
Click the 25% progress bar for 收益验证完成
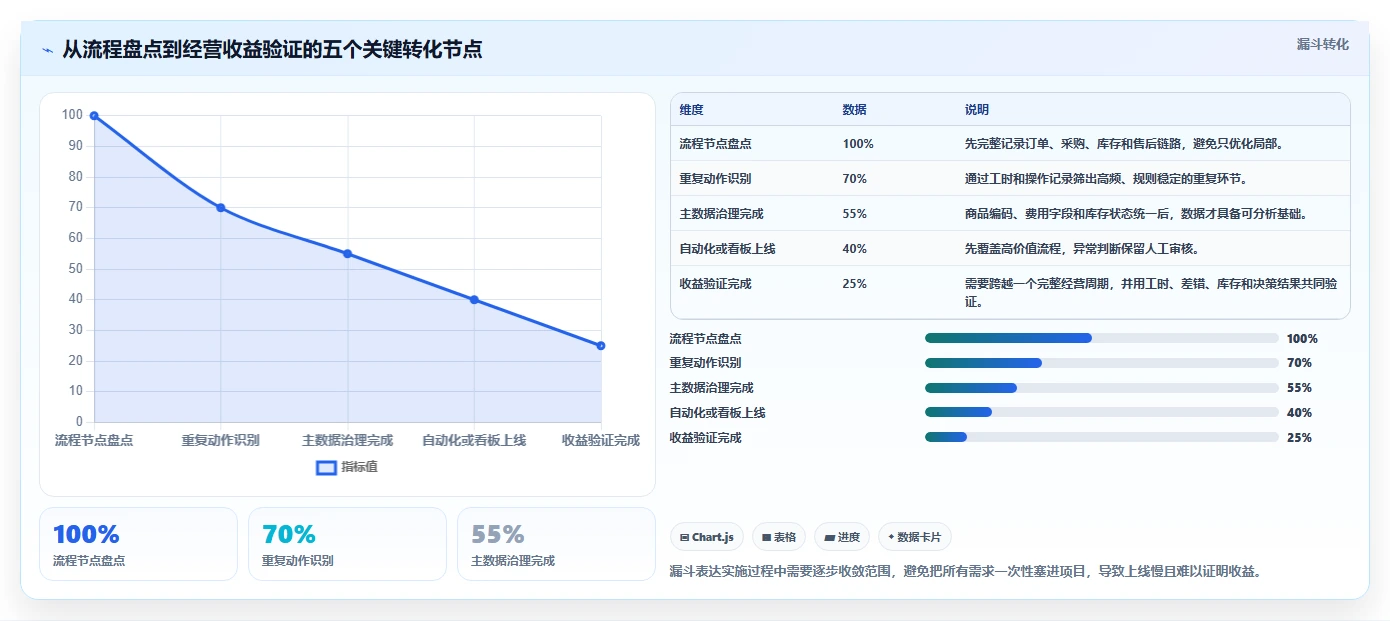[1102, 437]
